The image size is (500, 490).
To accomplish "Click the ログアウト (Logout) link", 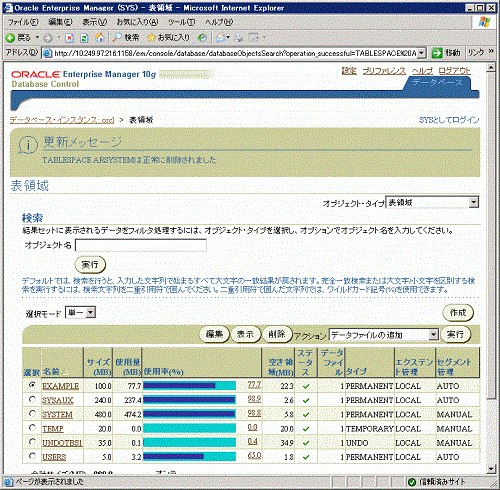I will 454,71.
